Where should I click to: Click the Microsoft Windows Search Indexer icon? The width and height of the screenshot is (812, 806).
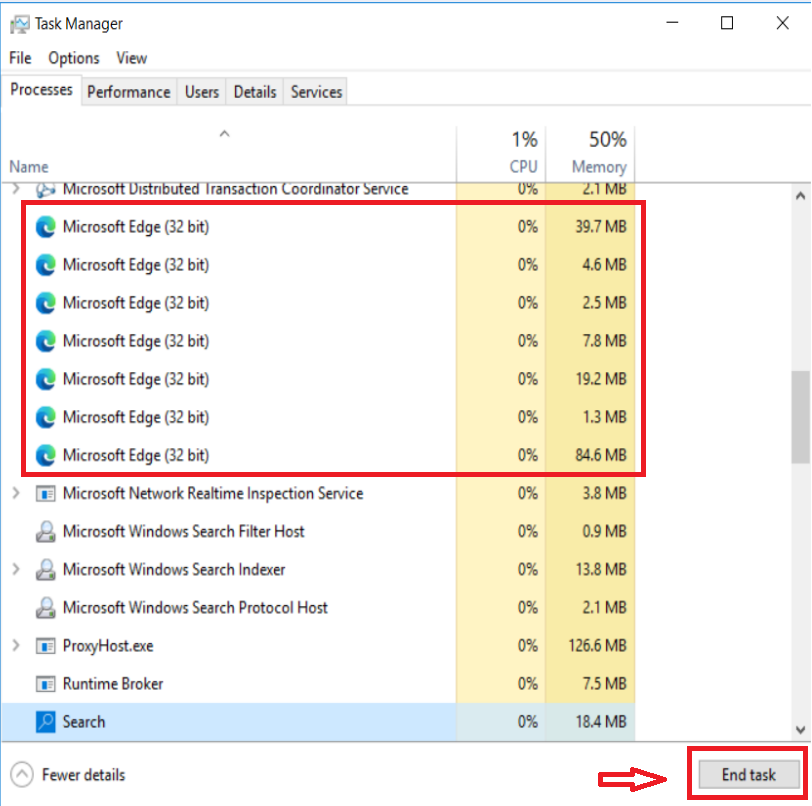(x=46, y=570)
